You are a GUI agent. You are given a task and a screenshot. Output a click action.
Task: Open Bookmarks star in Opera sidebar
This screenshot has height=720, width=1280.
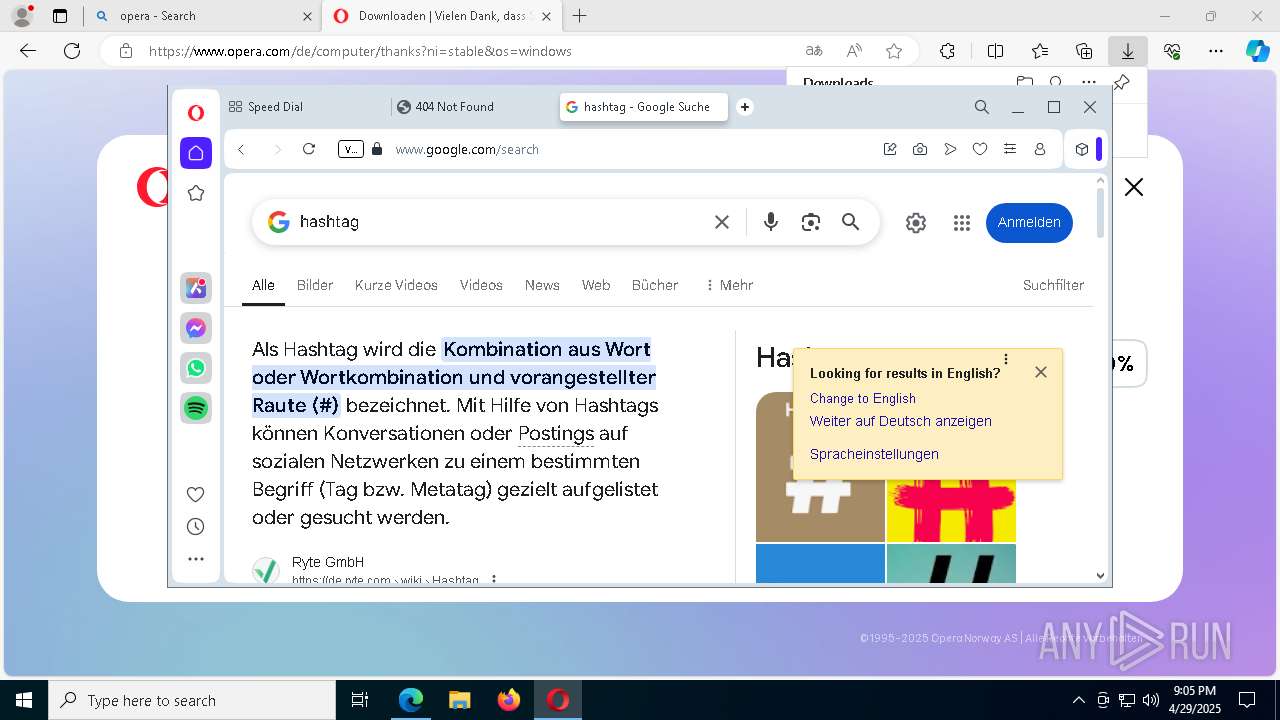(196, 193)
